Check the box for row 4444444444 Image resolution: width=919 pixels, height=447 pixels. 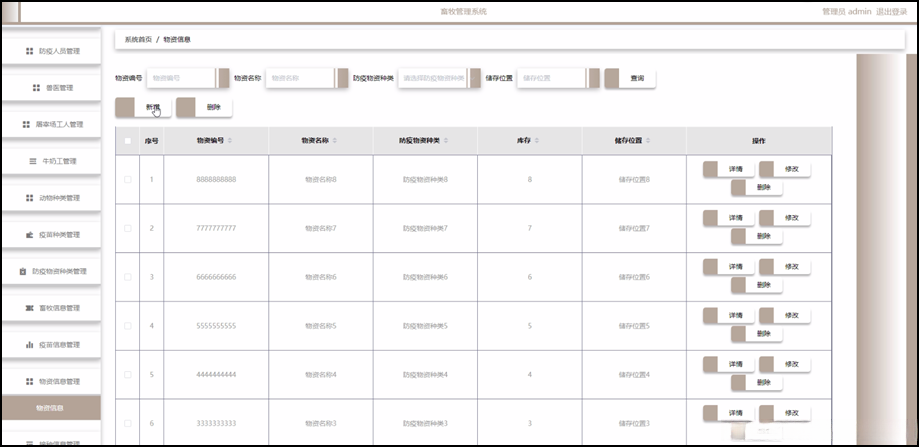point(128,374)
